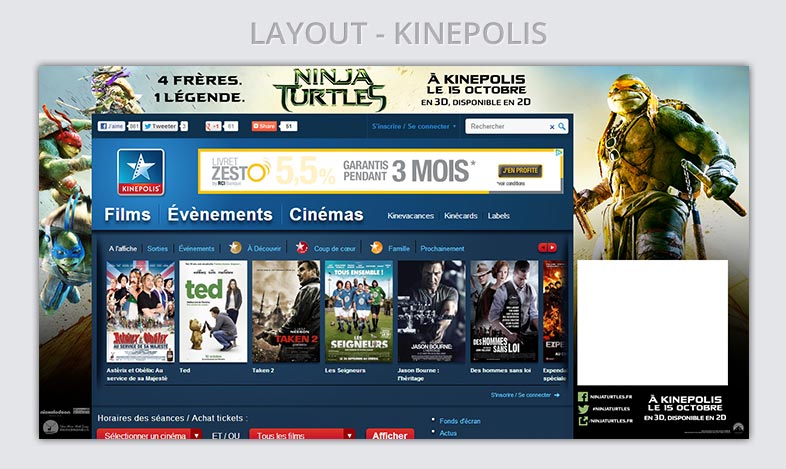
Task: Click the Fonds d'écran link
Action: 460,421
